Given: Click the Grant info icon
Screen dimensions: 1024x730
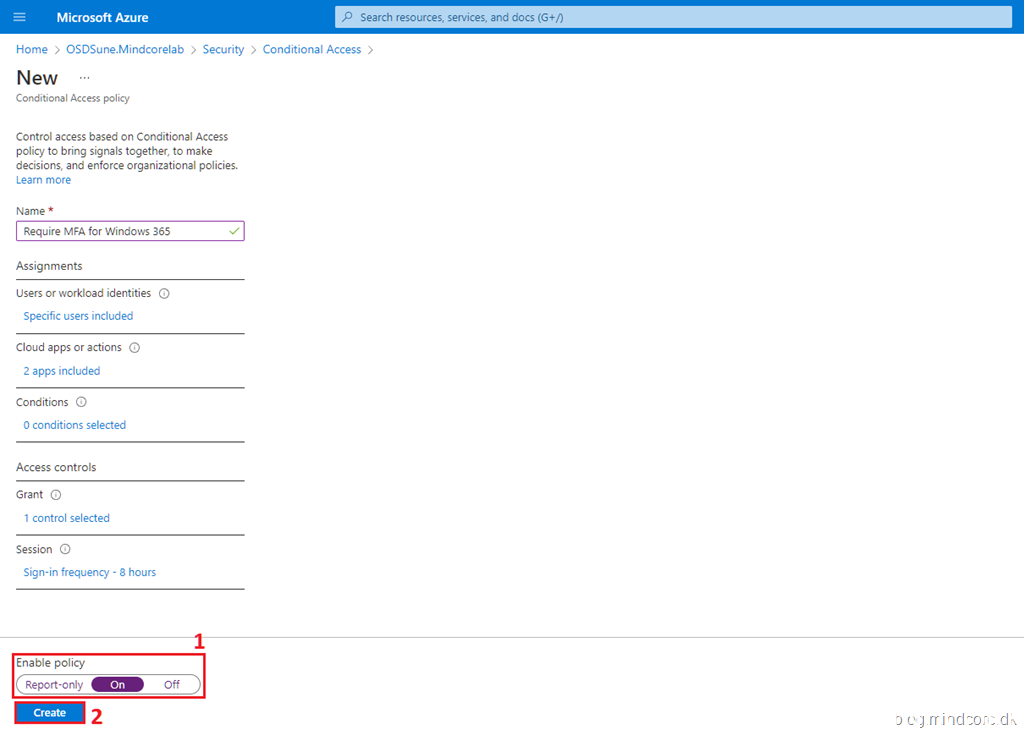Looking at the screenshot, I should tap(56, 495).
